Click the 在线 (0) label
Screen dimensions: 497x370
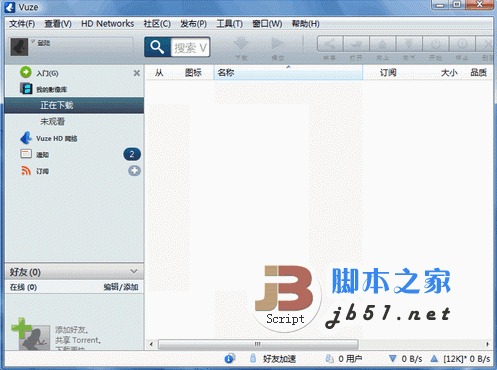coord(23,287)
